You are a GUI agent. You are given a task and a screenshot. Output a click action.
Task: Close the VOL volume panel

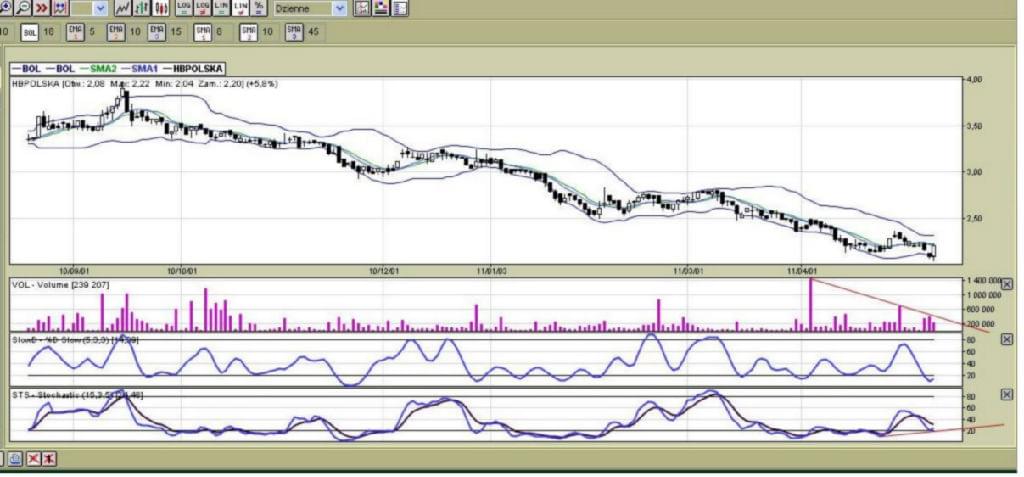(1006, 285)
